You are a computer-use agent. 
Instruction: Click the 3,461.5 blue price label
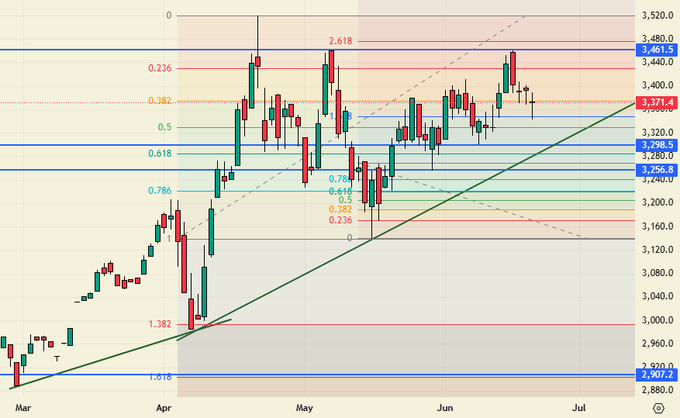[x=656, y=49]
